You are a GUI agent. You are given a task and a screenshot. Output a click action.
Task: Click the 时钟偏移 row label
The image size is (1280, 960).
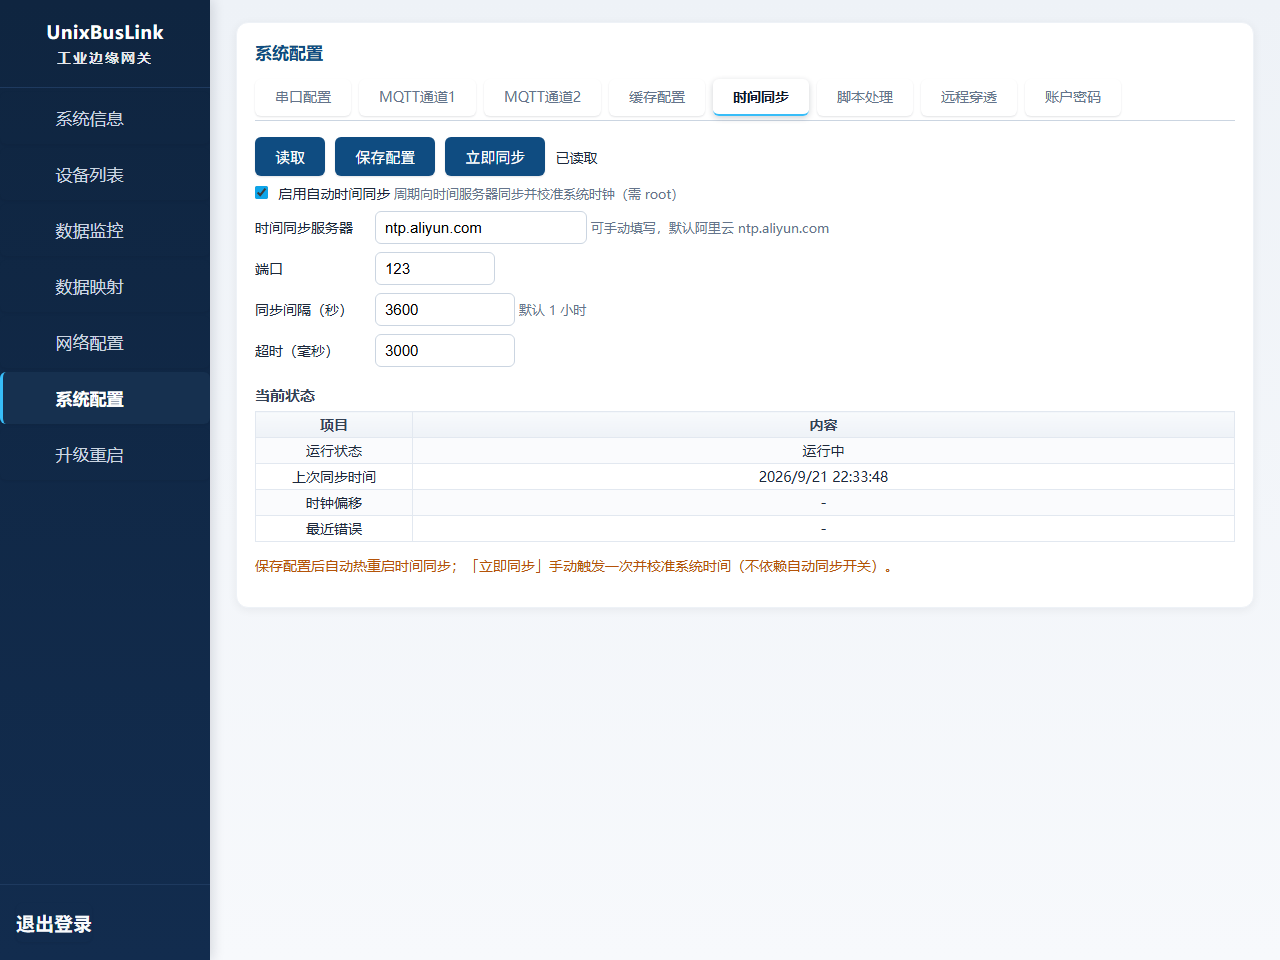(334, 503)
